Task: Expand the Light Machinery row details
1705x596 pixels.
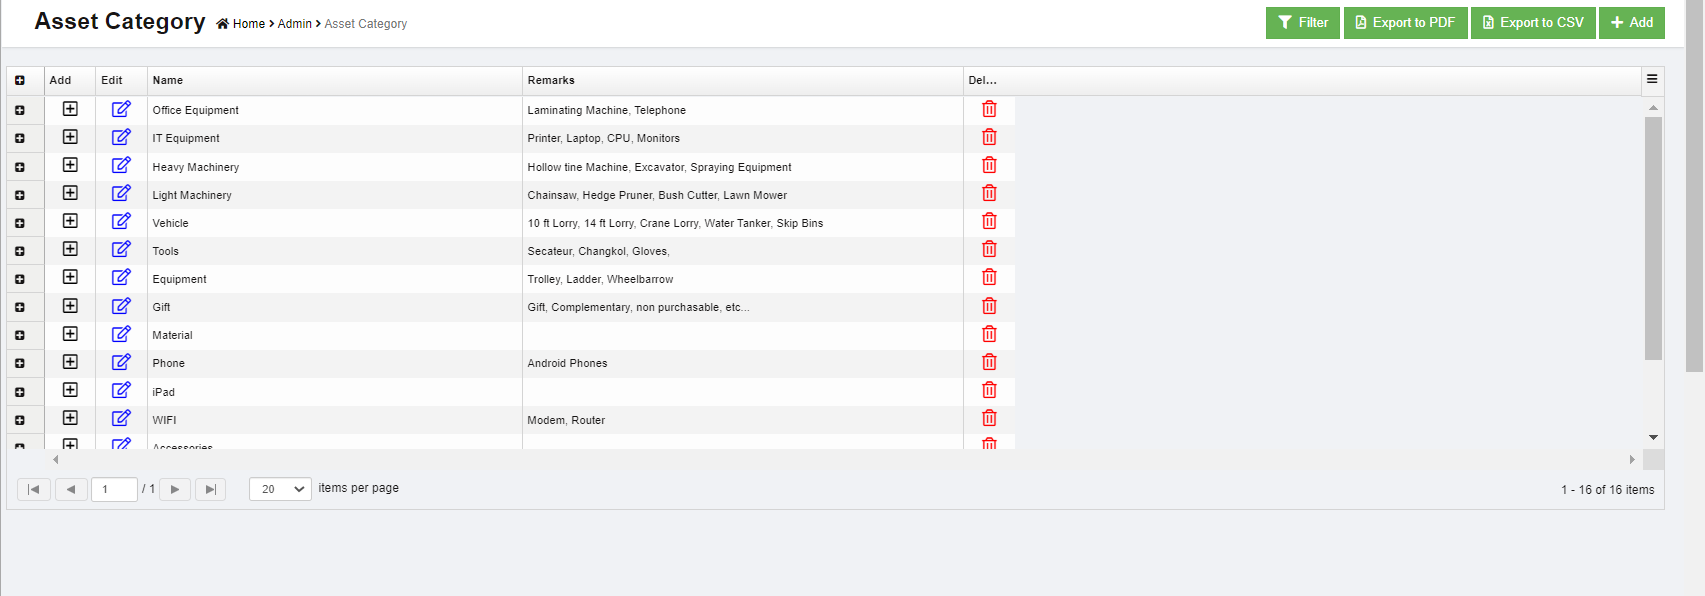Action: tap(20, 195)
